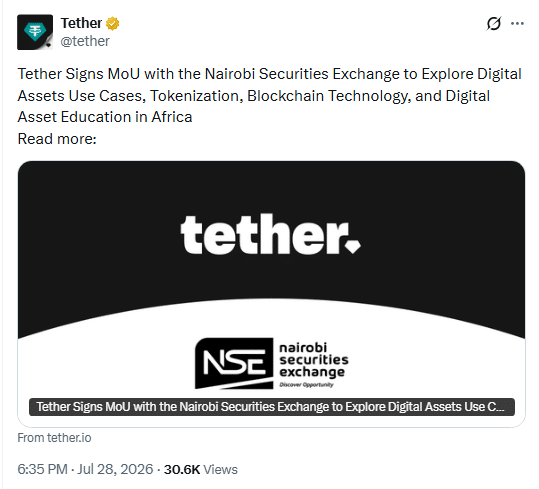Click the Jul 28, 2026 date

(x=115, y=469)
